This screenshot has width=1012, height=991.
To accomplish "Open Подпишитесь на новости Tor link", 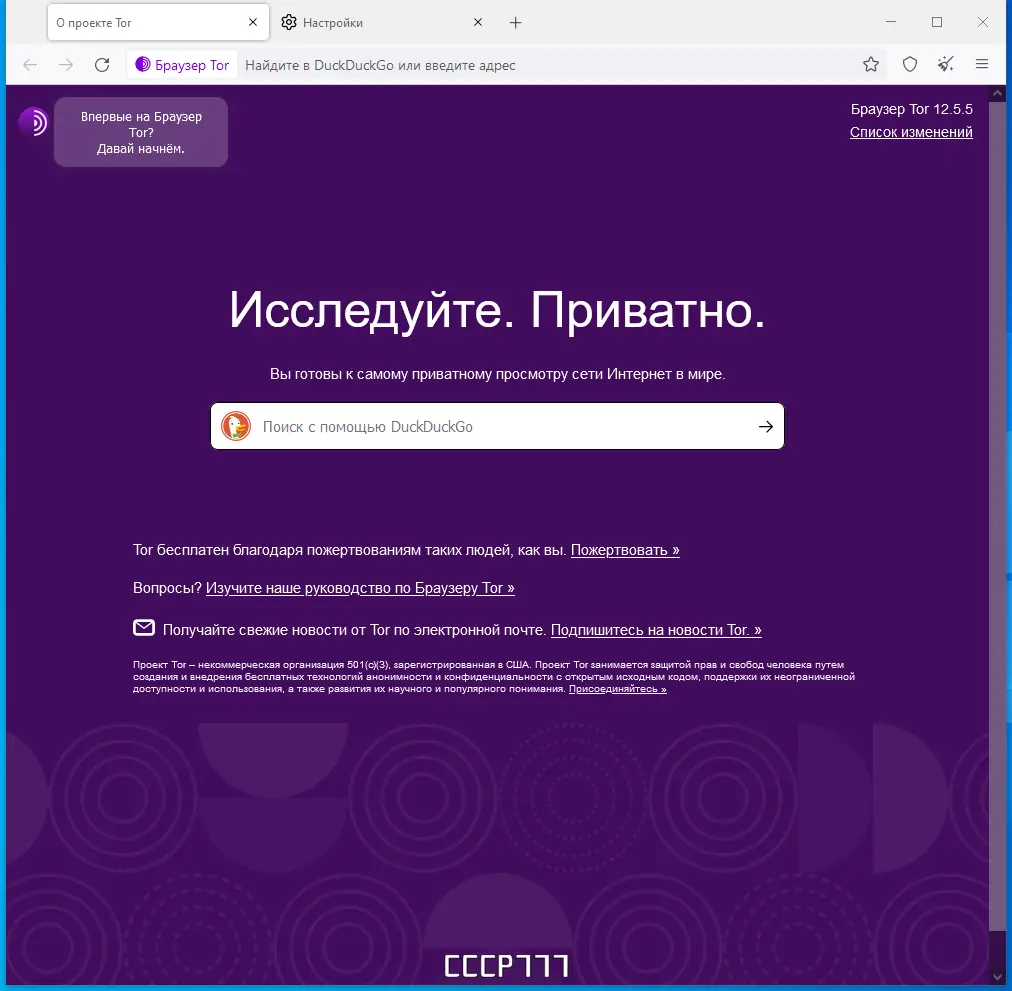I will point(656,630).
